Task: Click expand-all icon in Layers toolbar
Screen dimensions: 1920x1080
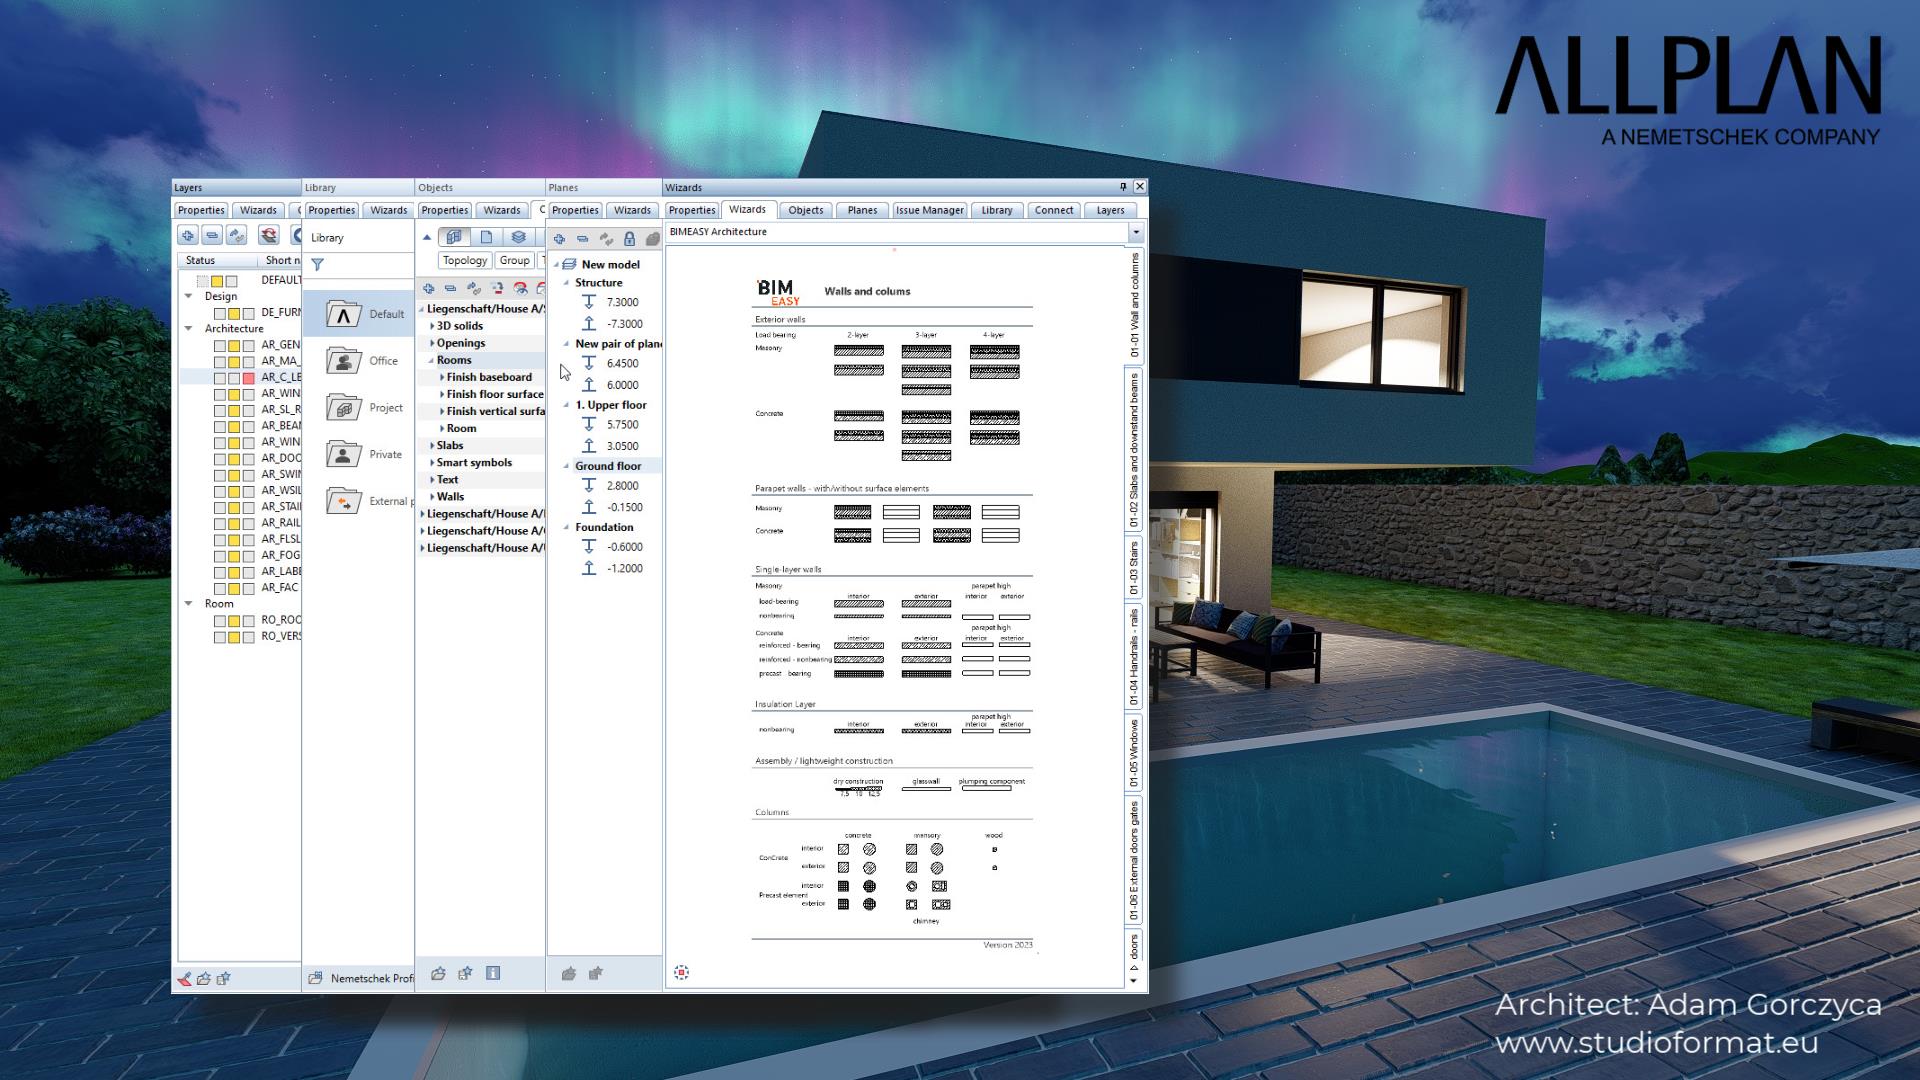Action: click(187, 235)
